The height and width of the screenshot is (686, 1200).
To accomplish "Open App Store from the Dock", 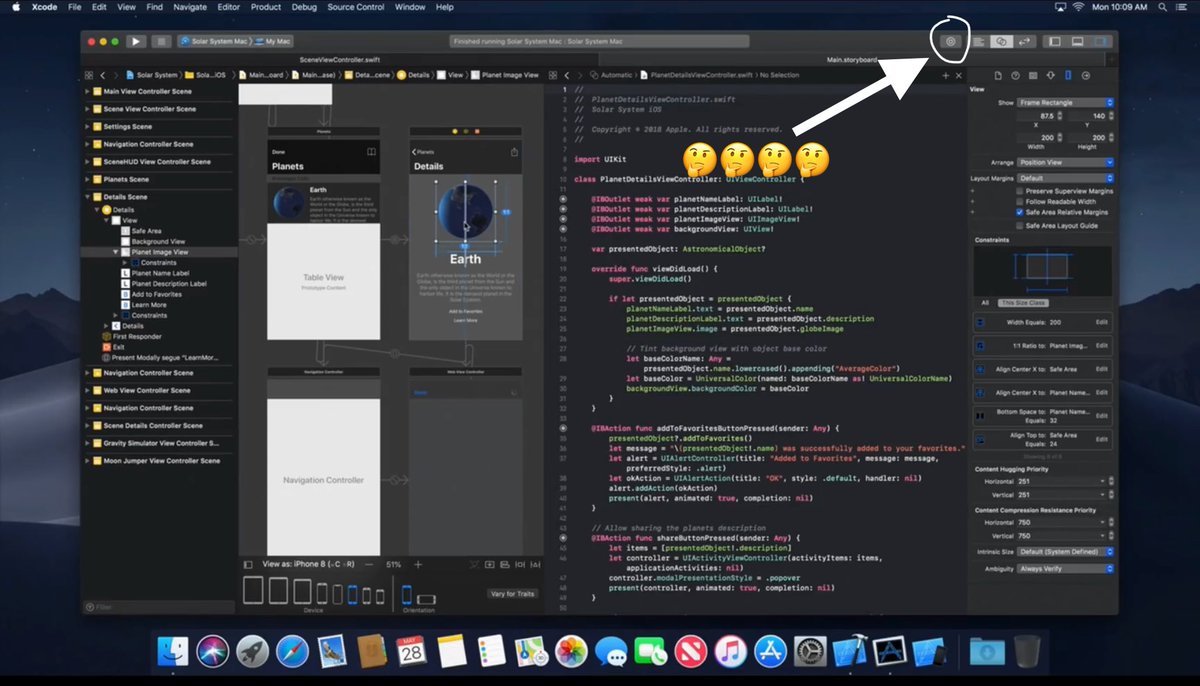I will click(x=769, y=651).
